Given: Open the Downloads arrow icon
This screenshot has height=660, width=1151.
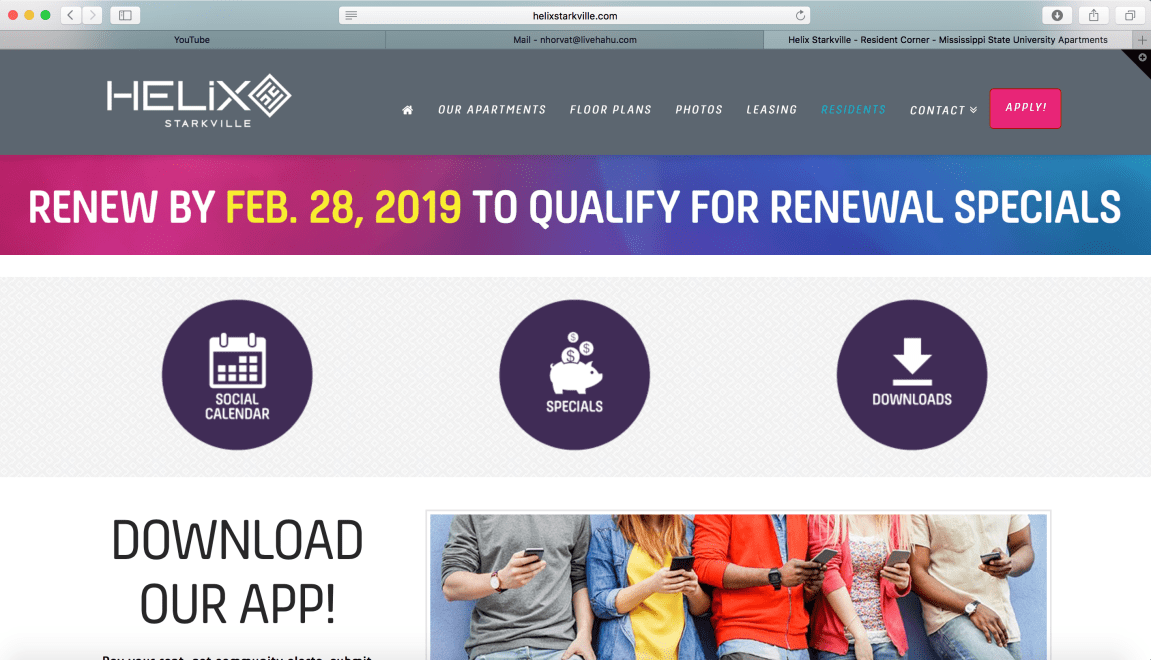Looking at the screenshot, I should (911, 375).
